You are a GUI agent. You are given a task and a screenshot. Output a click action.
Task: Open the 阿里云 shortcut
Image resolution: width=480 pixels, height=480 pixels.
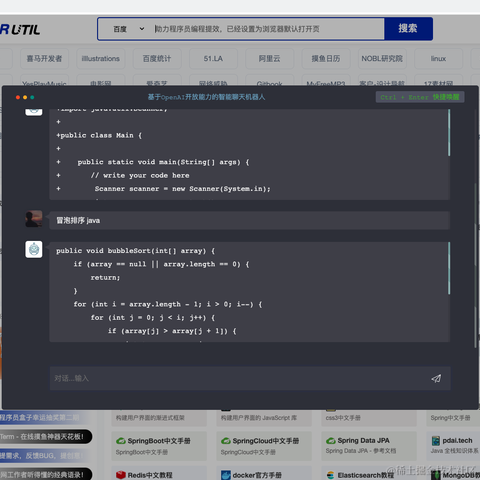click(x=270, y=59)
